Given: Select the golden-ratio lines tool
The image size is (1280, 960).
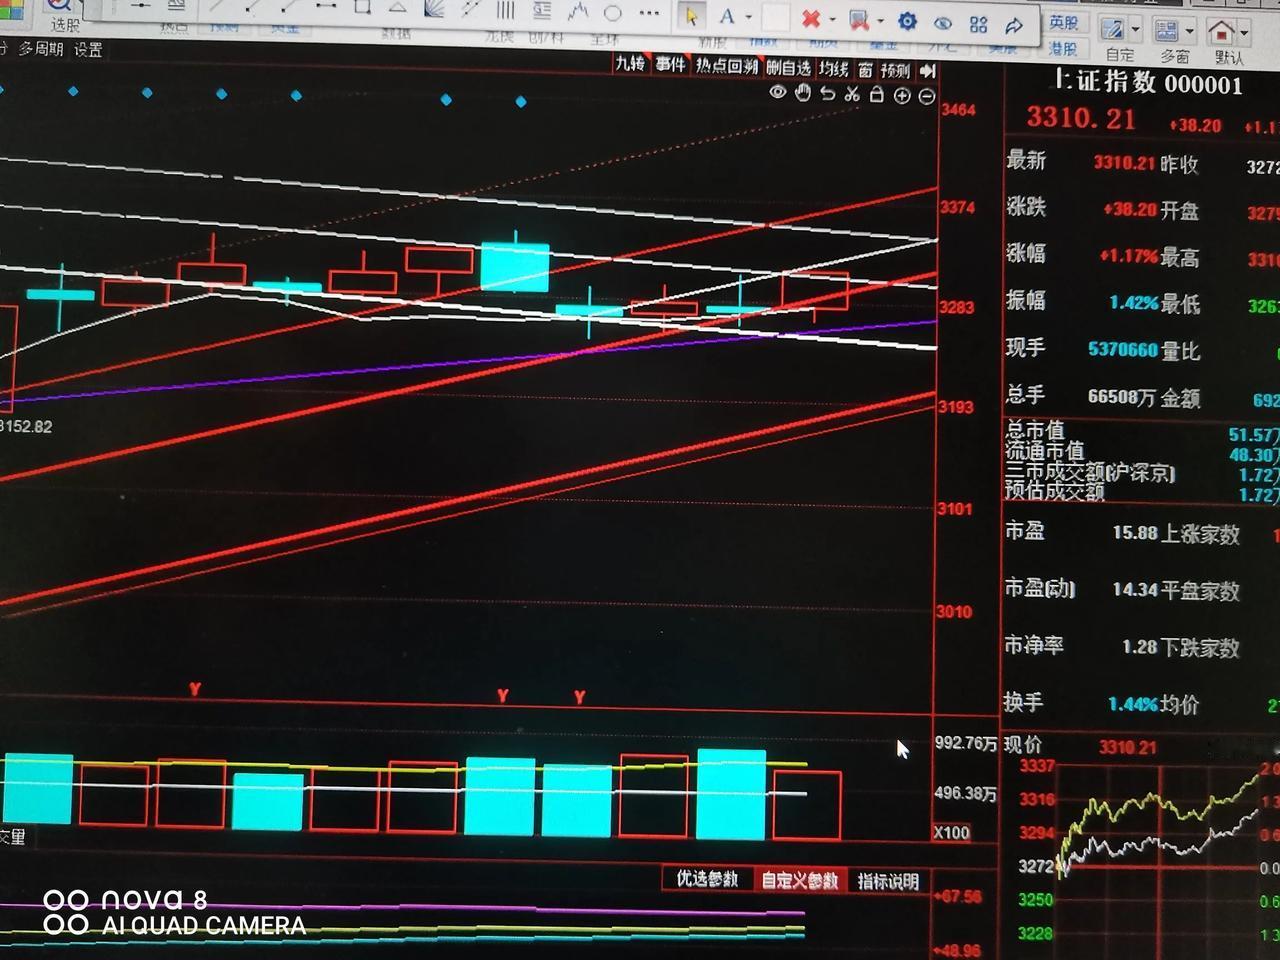Looking at the screenshot, I should (x=542, y=10).
